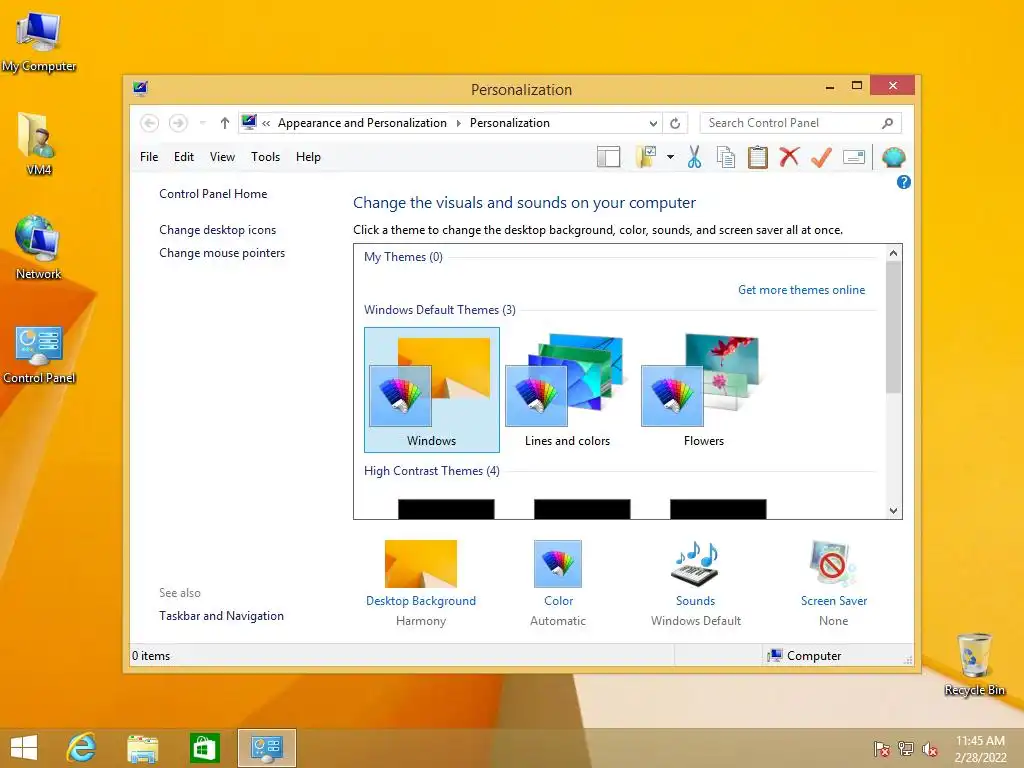Screen dimensions: 1024x768
Task: Open the View menu
Action: (x=222, y=157)
